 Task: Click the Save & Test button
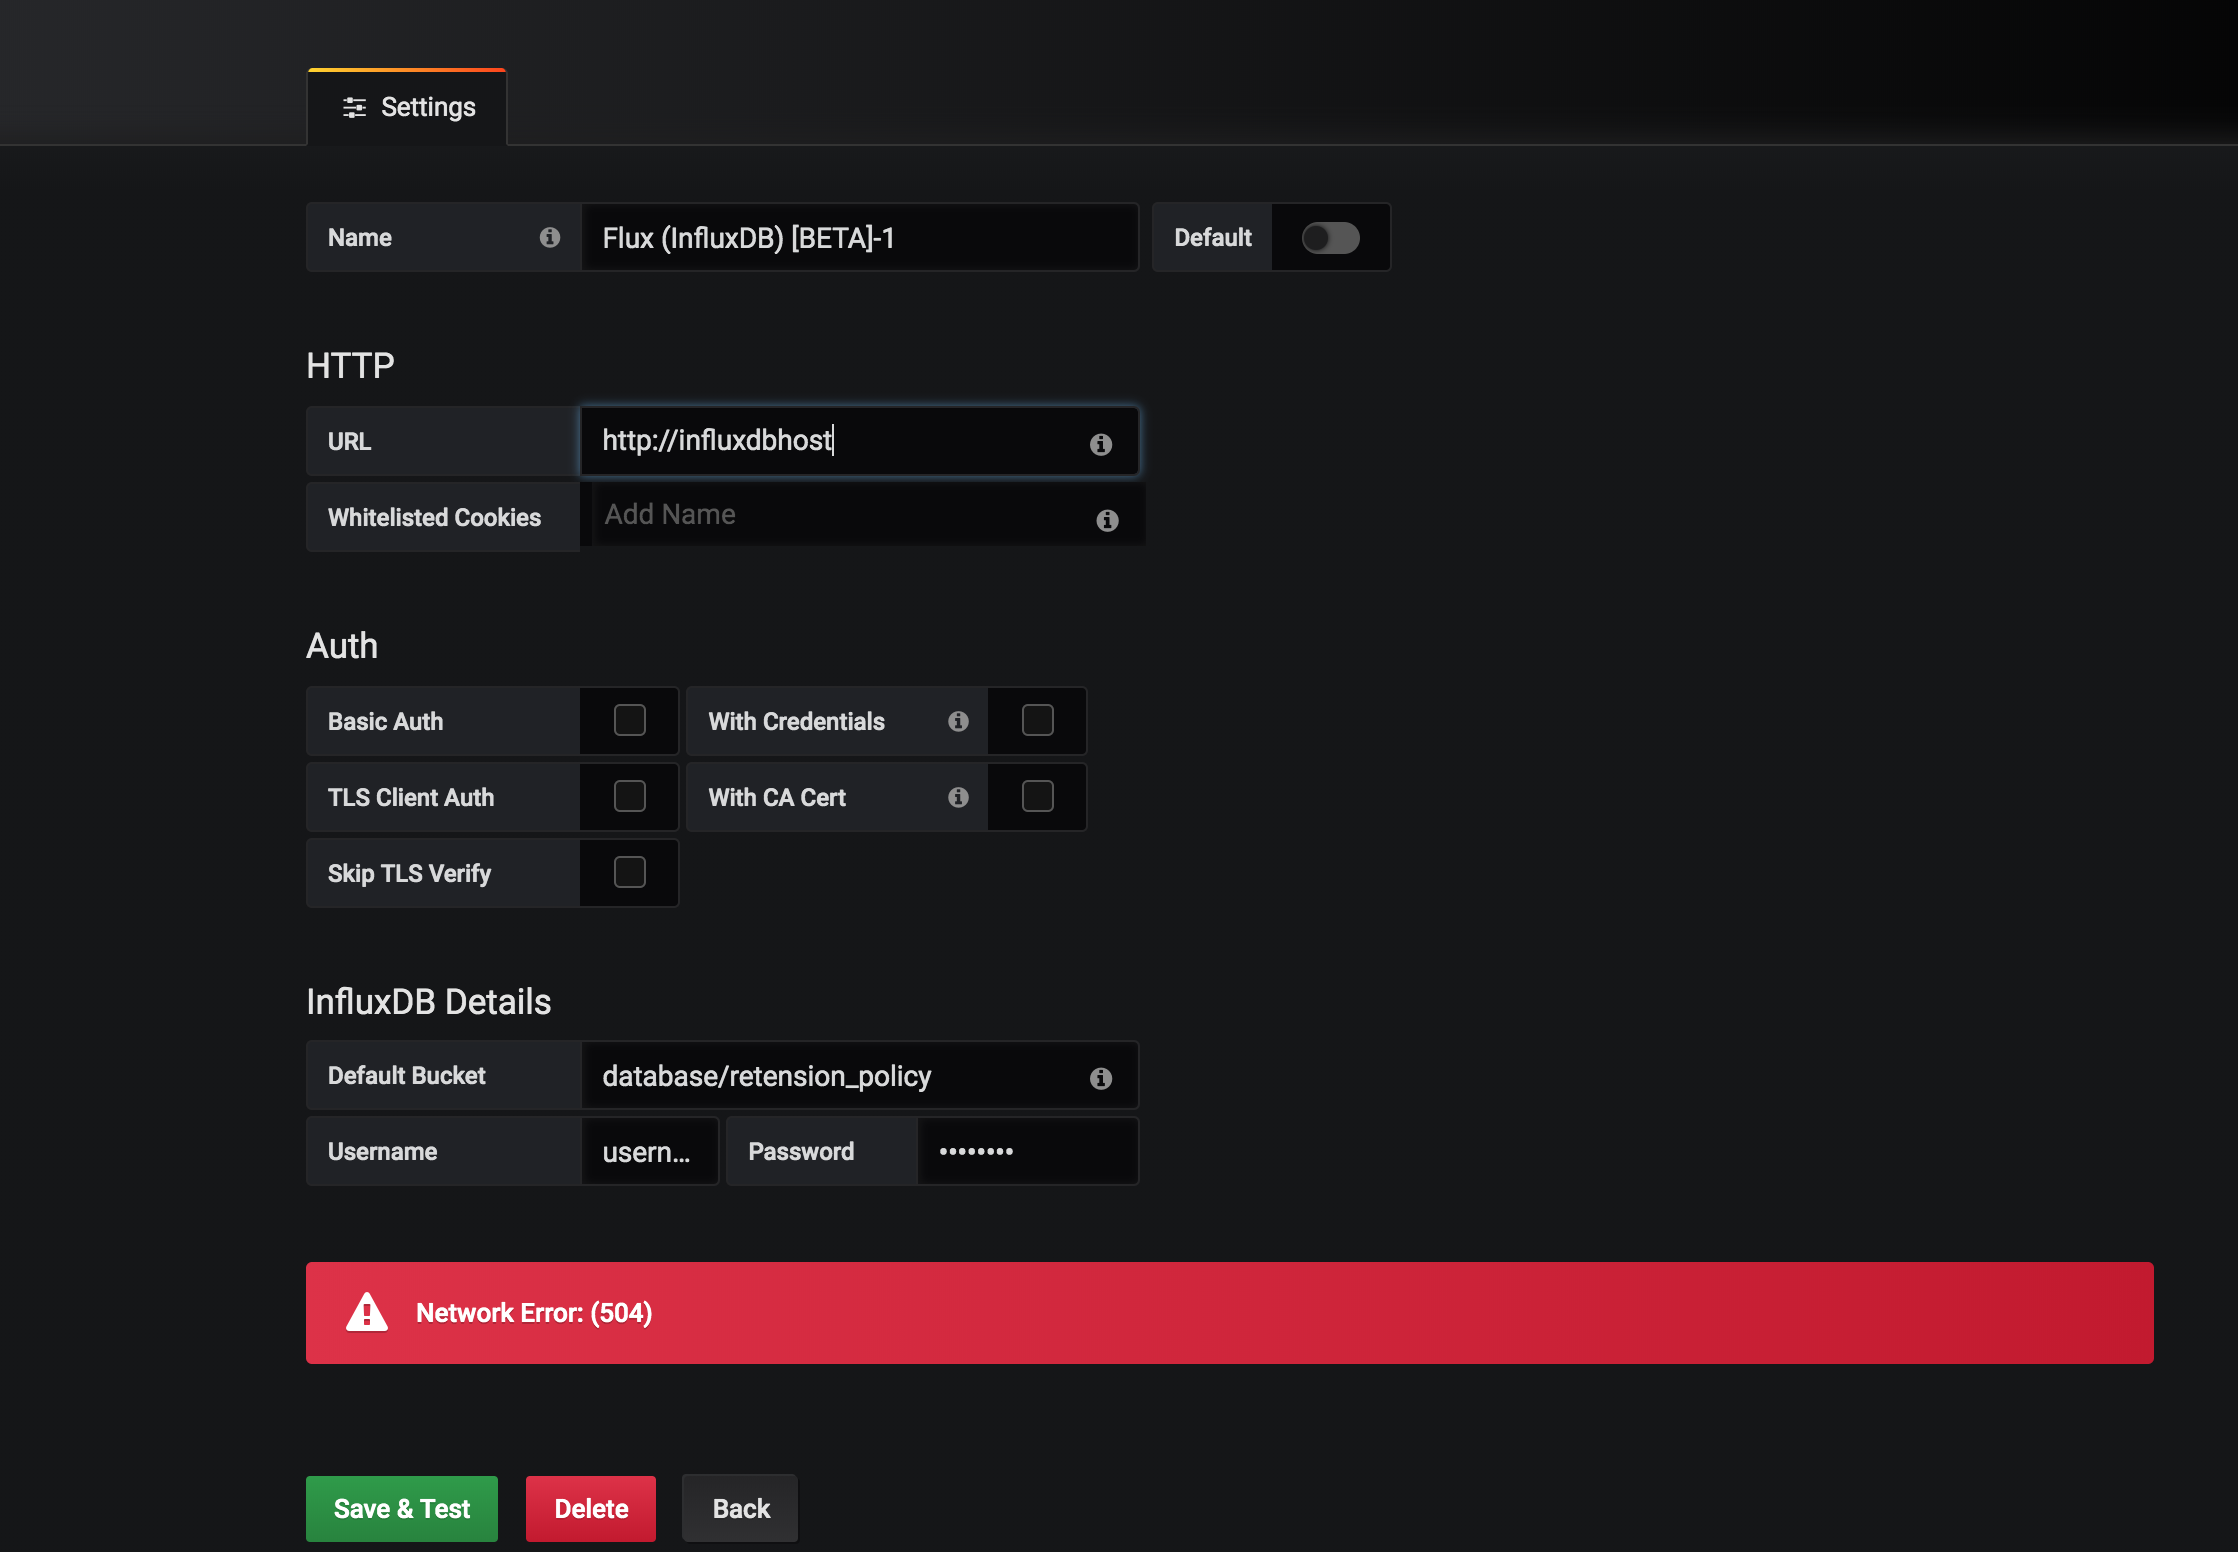[x=401, y=1508]
